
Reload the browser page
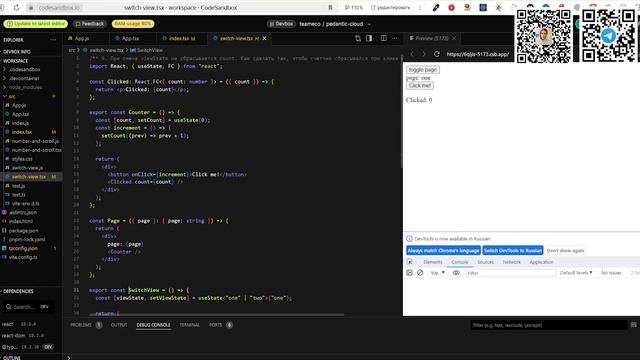pos(16,7)
